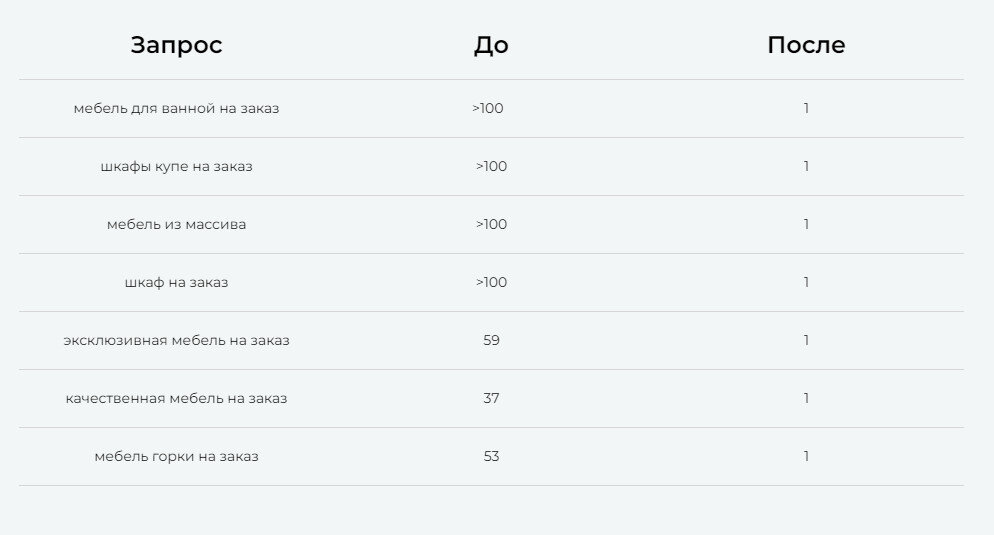This screenshot has height=535, width=994.
Task: Click ">100" in the "шкаф на заказ" row
Action: (x=491, y=282)
